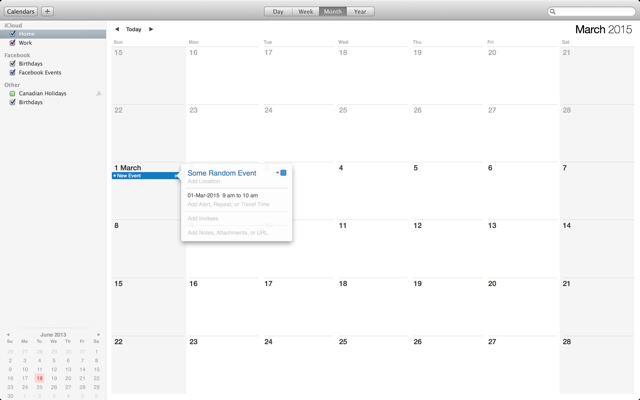The image size is (640, 400).
Task: Select March 13 day cell
Action: (x=522, y=249)
